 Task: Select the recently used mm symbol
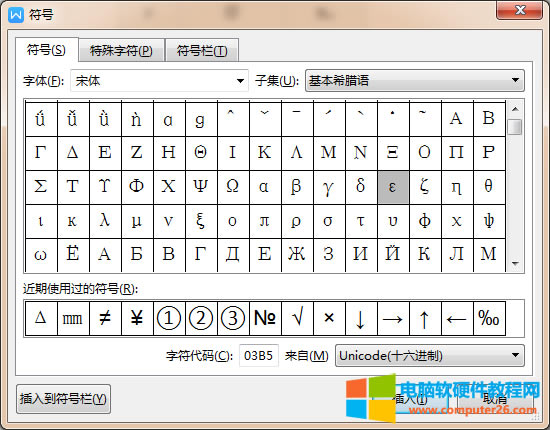pyautogui.click(x=73, y=318)
